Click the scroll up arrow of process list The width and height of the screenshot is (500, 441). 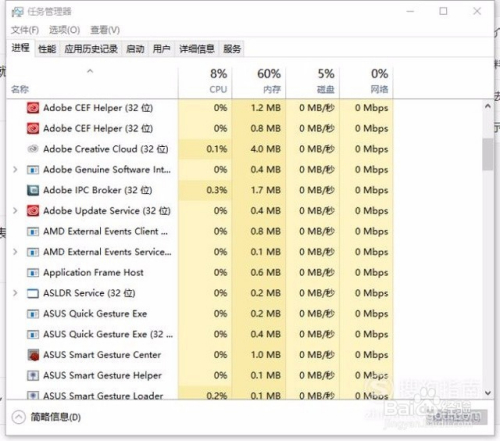tap(488, 106)
